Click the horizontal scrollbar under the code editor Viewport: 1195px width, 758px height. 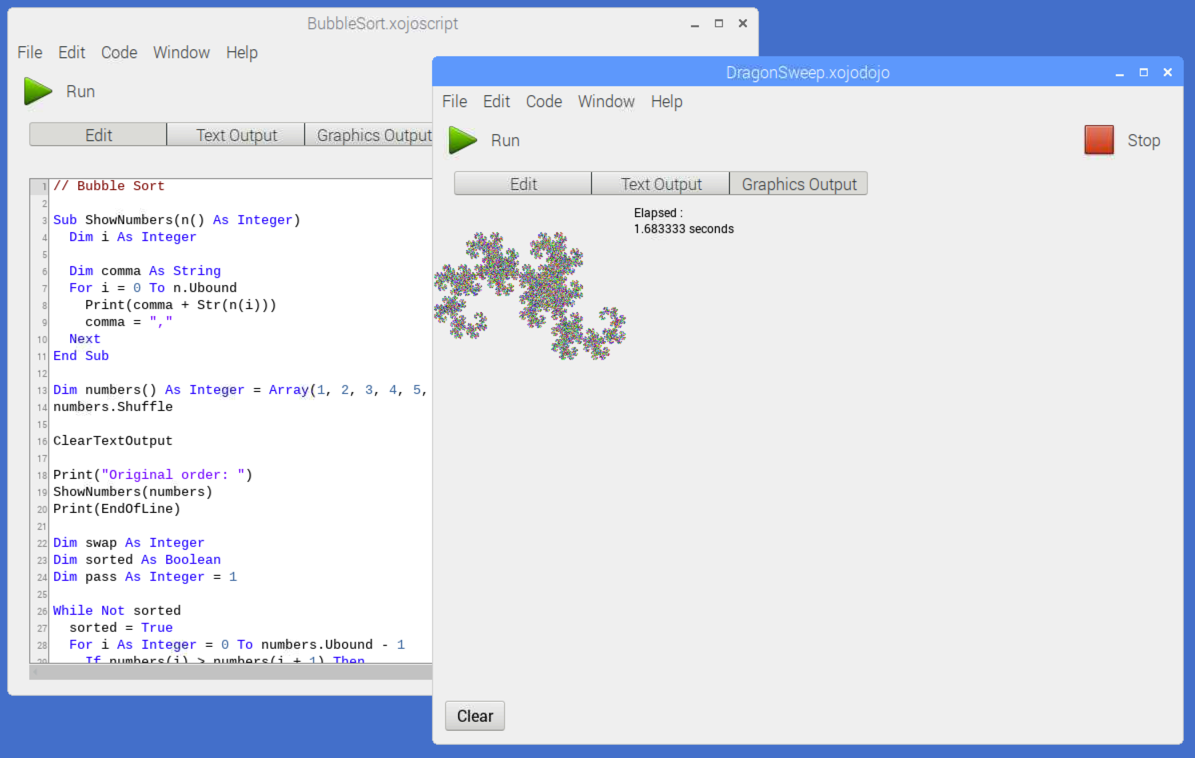(230, 673)
